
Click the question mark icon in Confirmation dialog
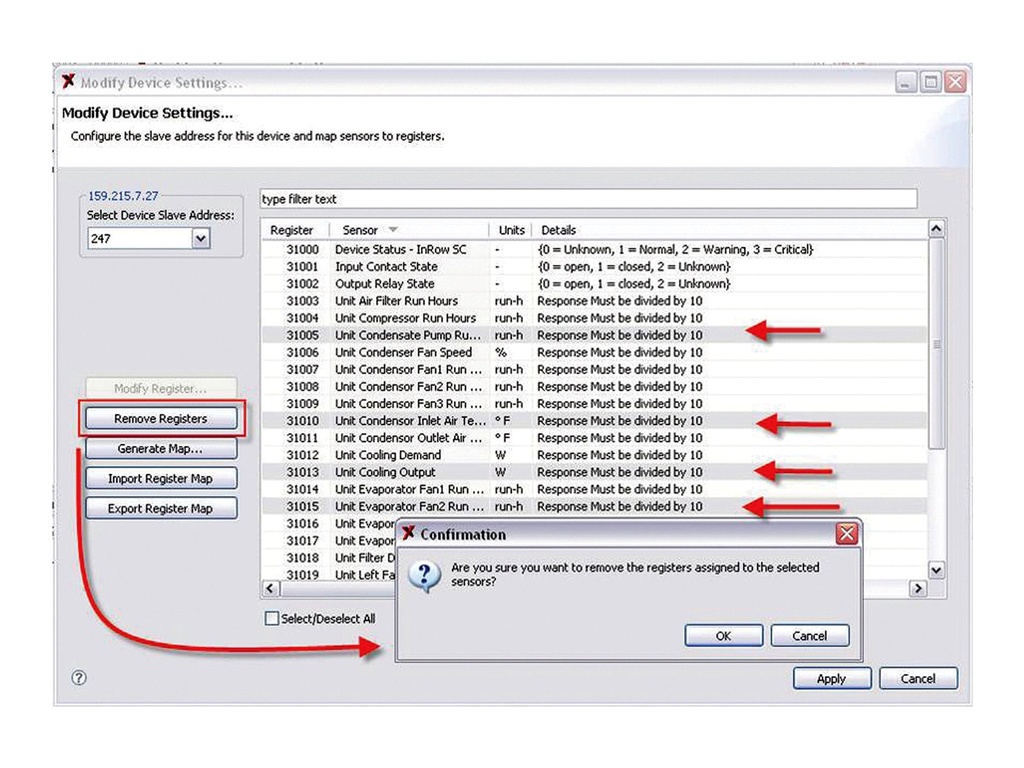click(427, 572)
